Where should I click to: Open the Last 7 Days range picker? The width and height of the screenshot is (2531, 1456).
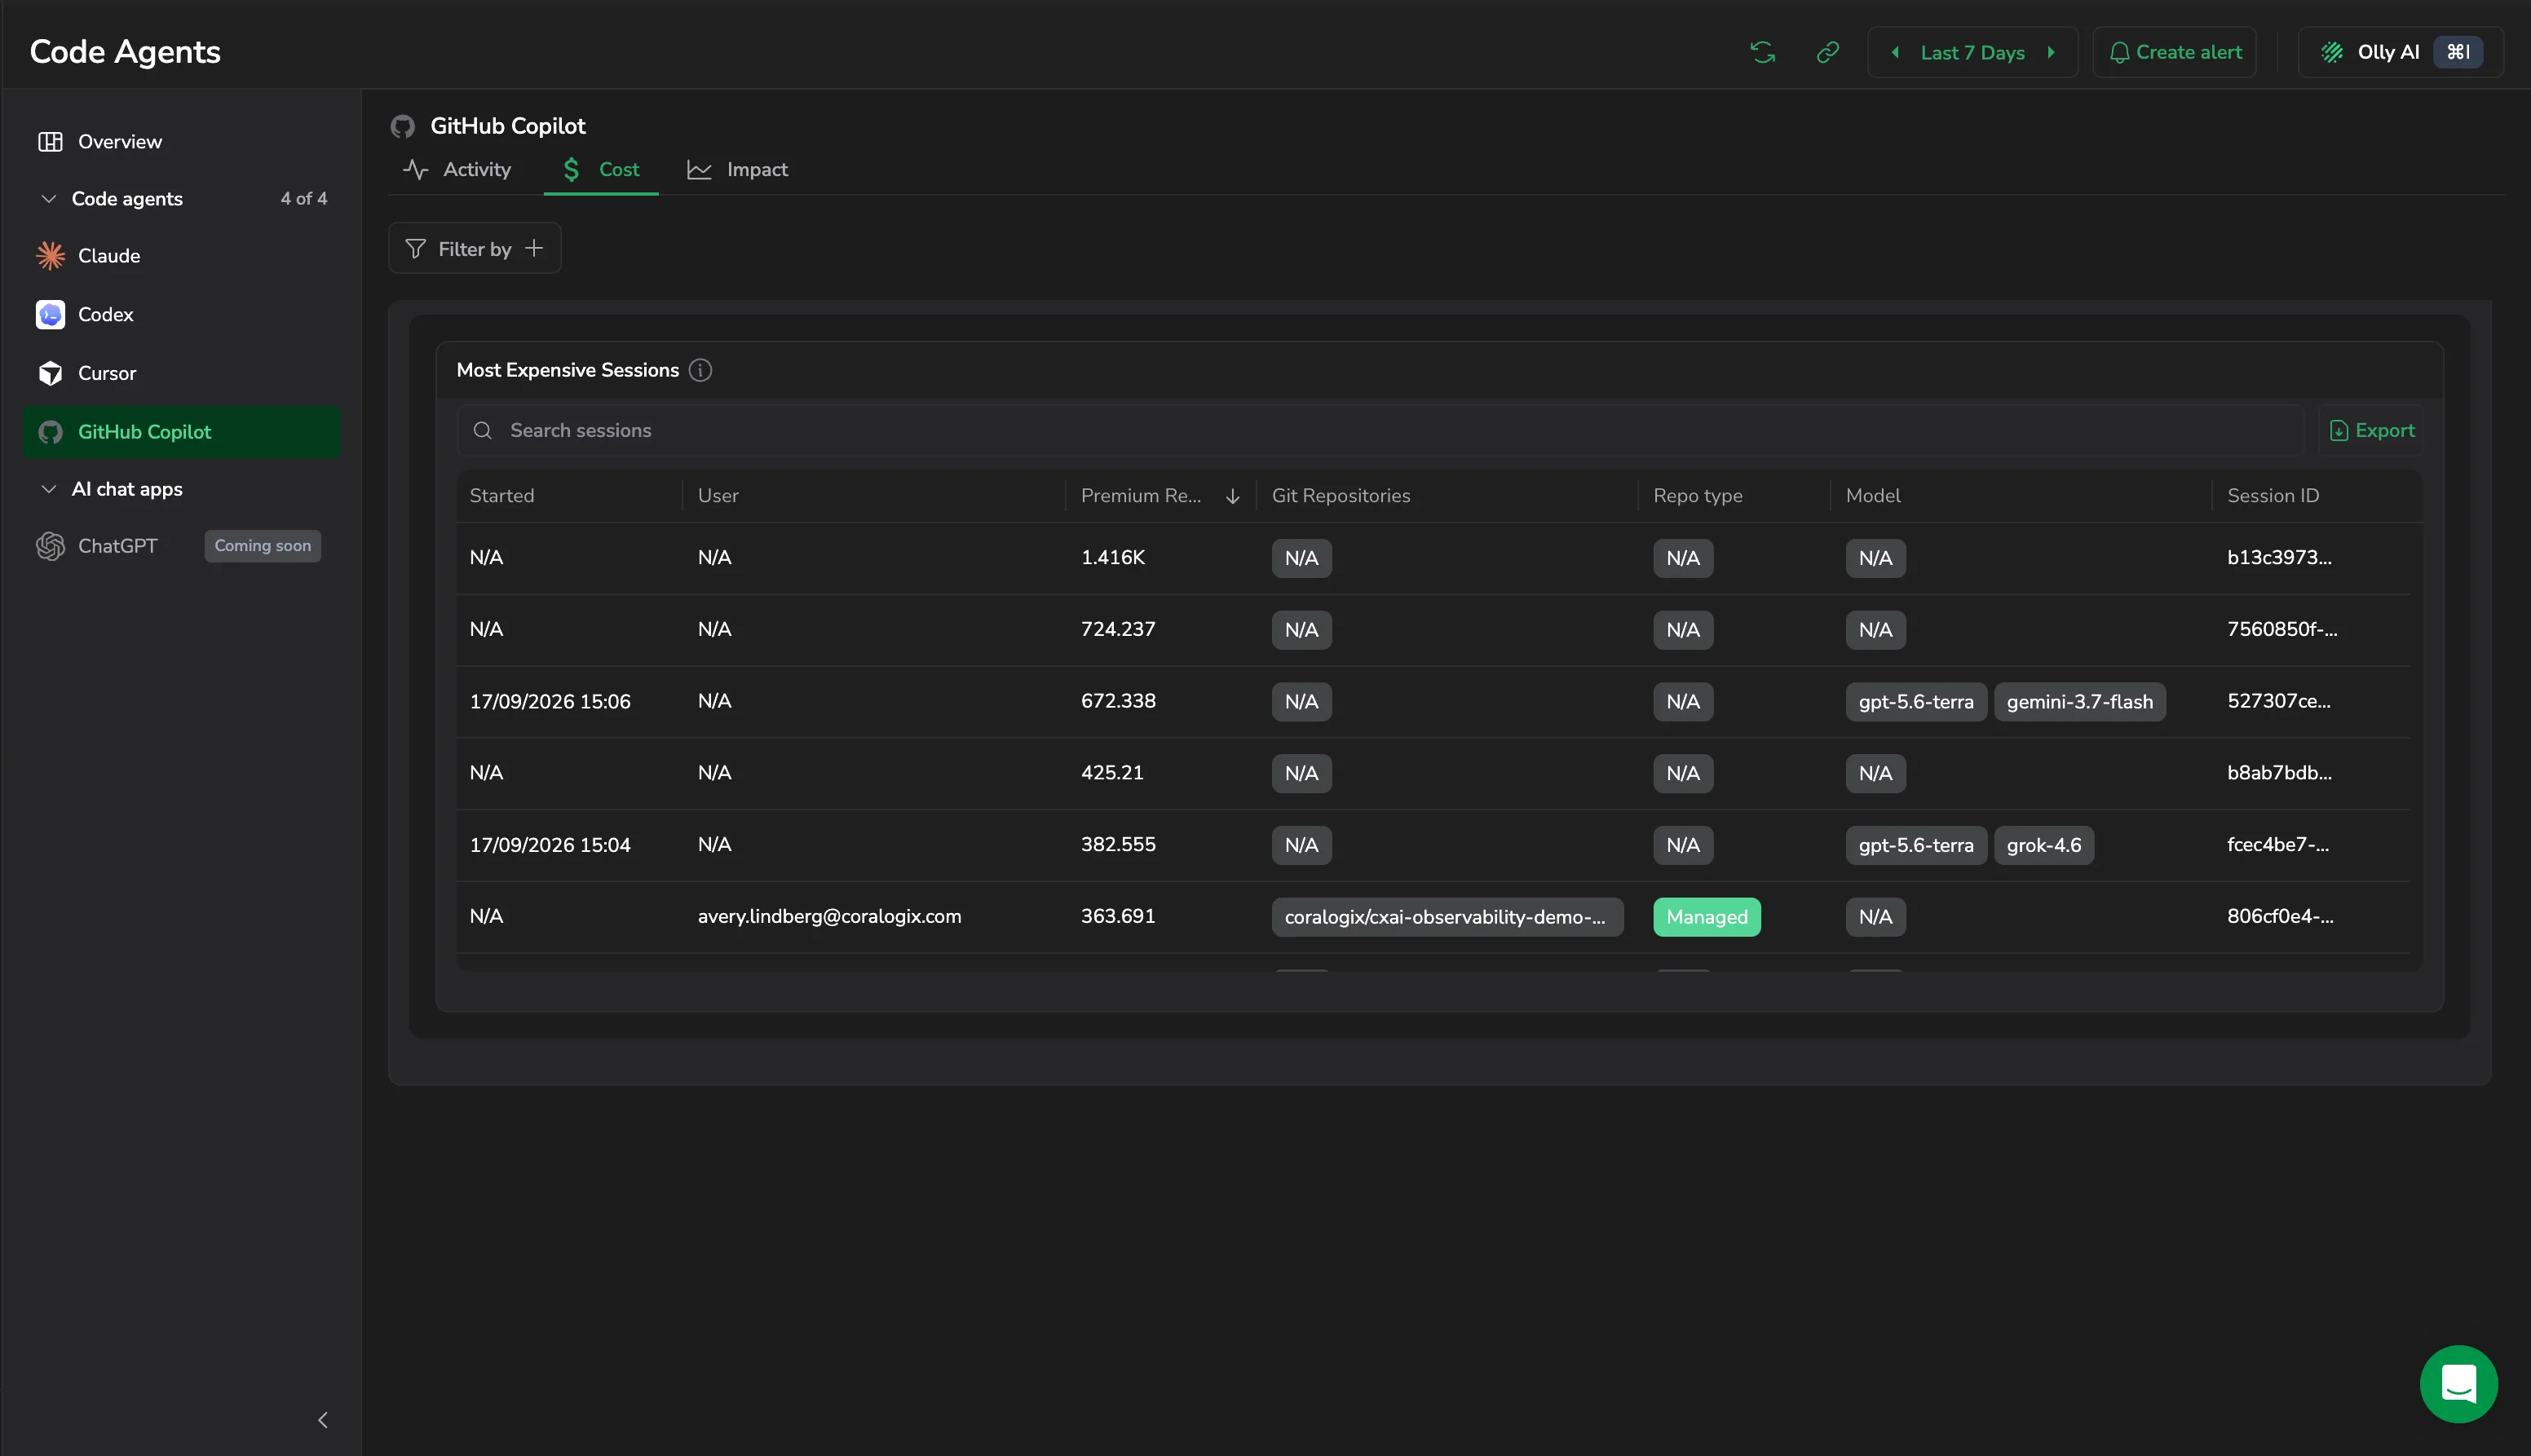point(1972,53)
